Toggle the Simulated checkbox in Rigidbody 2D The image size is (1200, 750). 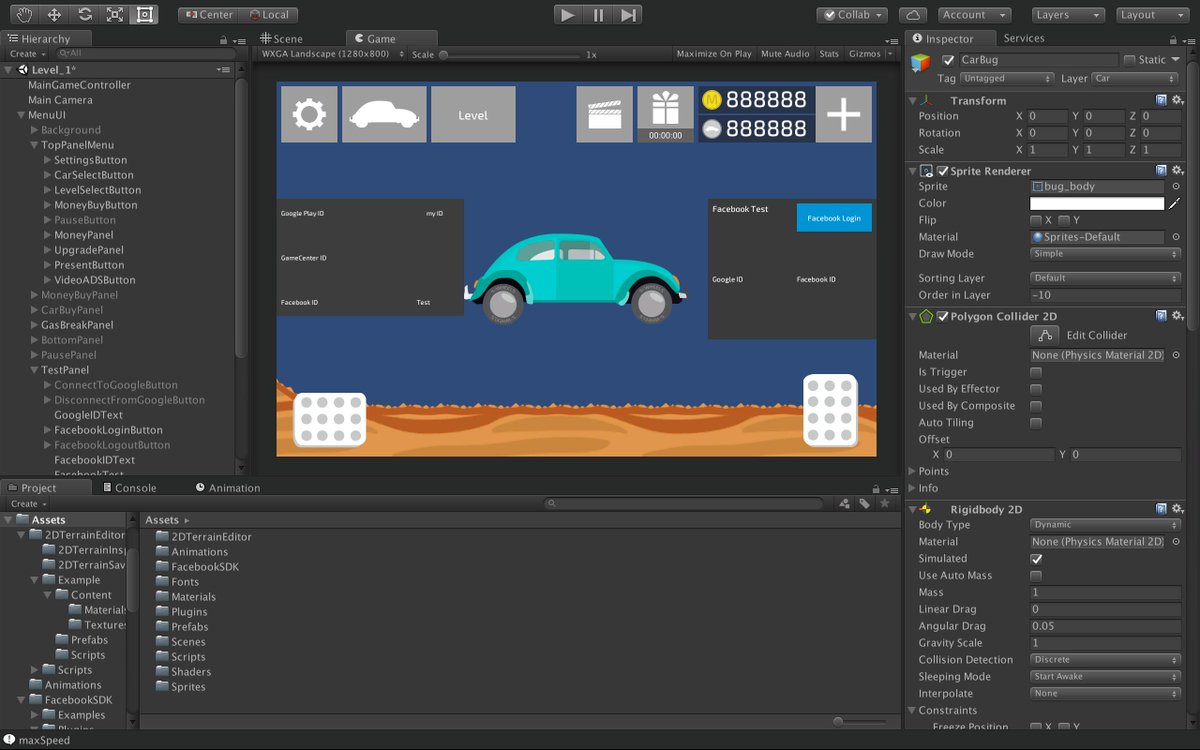(x=1038, y=558)
